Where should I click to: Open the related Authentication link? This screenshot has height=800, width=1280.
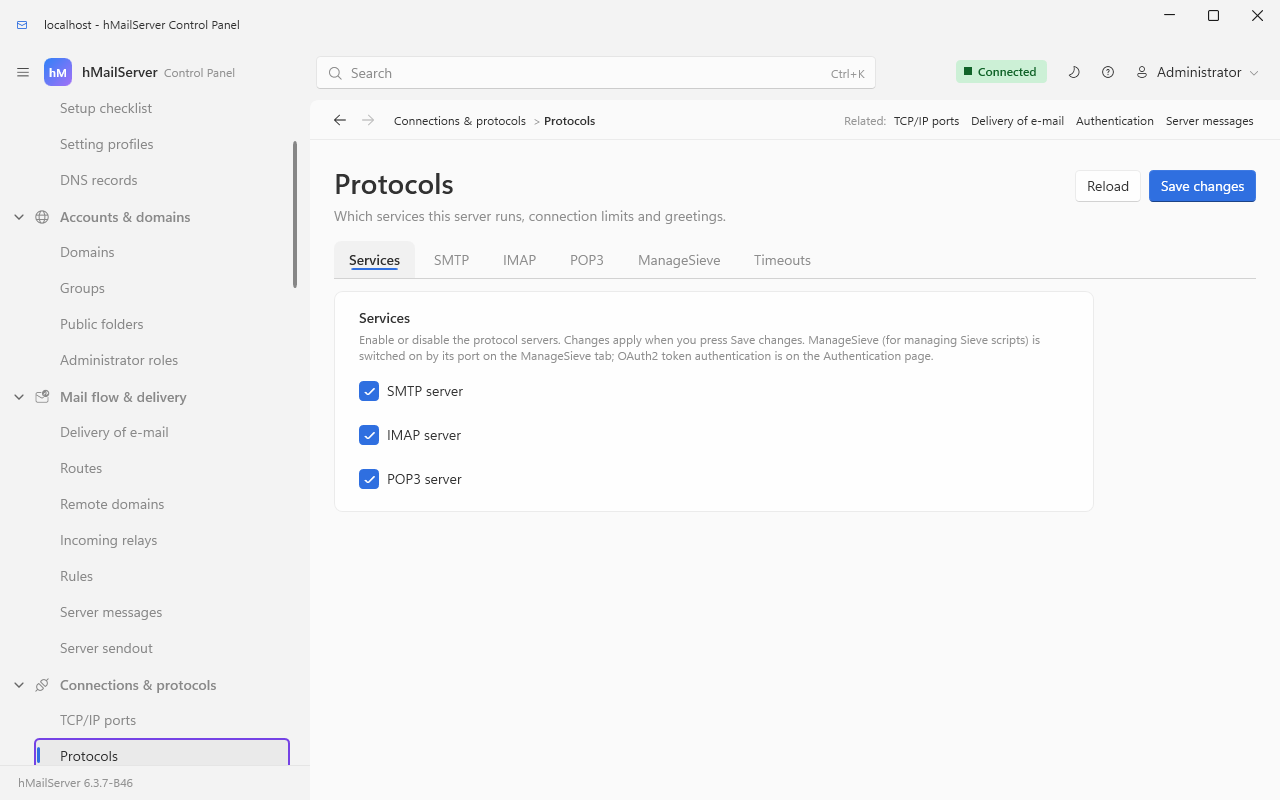(1115, 121)
